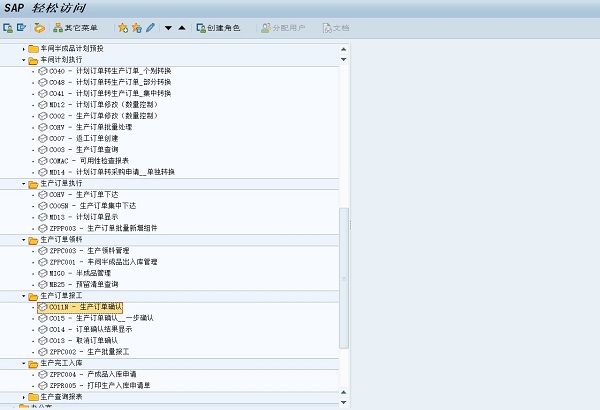Expand the 车间半成品计划预投 folder
600x410 pixels.
click(24, 48)
